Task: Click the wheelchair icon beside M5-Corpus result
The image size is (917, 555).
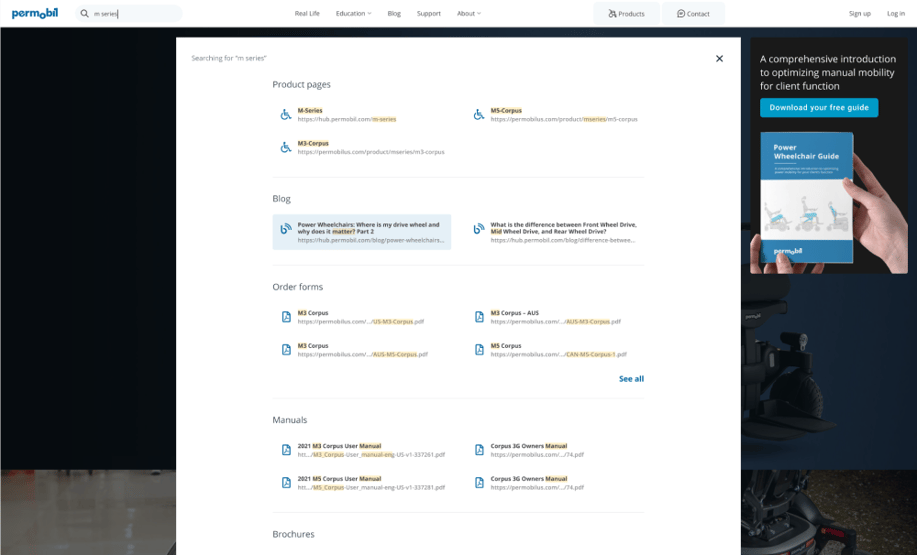Action: 478,115
